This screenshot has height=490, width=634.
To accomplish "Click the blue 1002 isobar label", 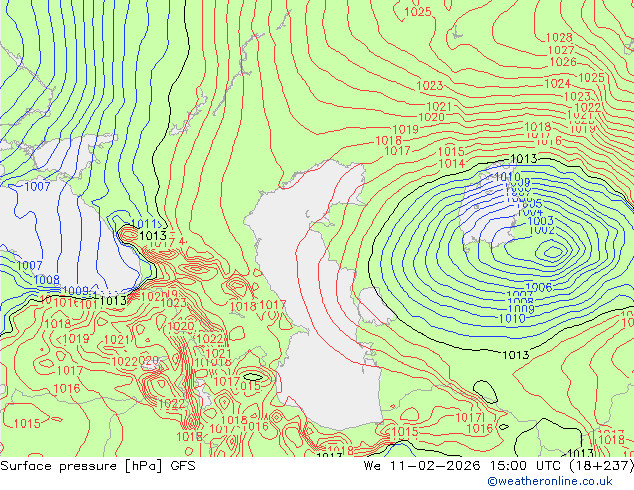I will click(542, 230).
